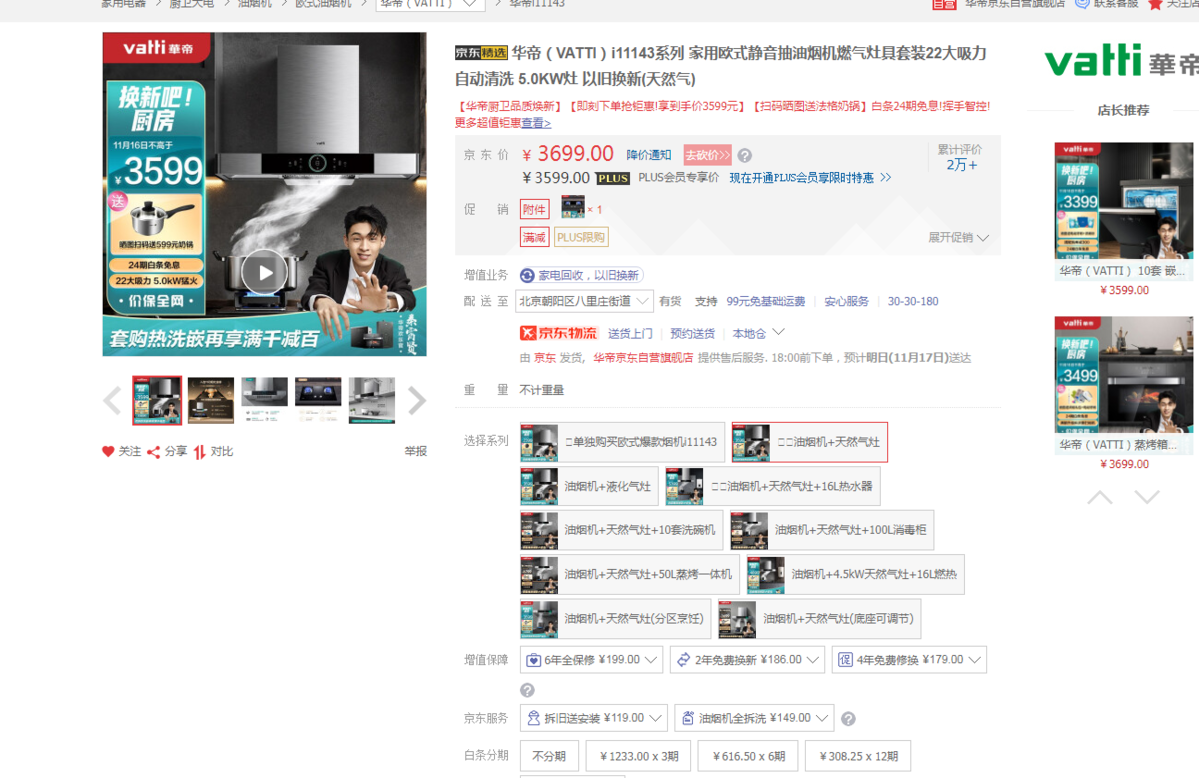Play the product video
This screenshot has width=1199, height=778.
[265, 272]
